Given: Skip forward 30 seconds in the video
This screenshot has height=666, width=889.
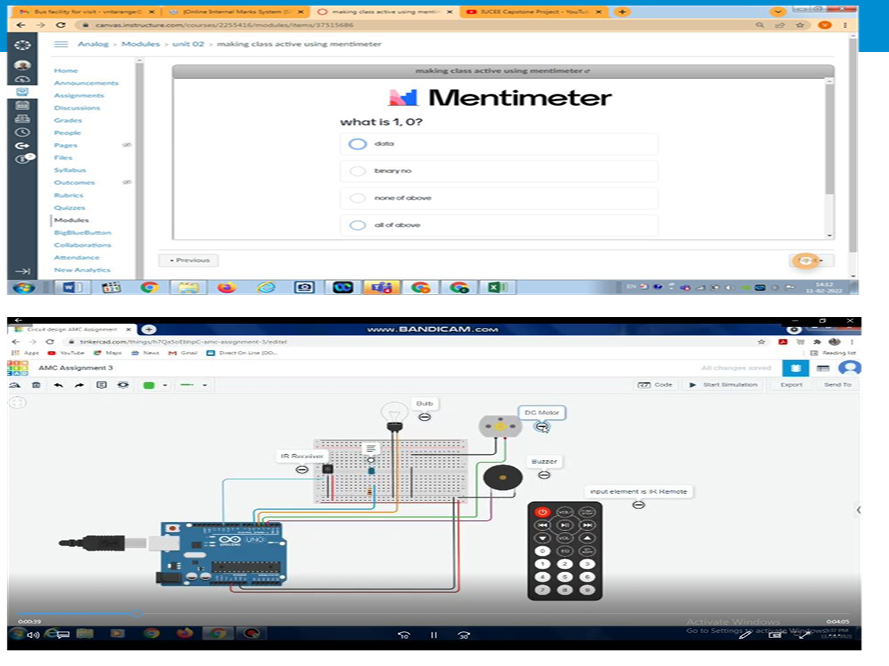Looking at the screenshot, I should pos(464,635).
